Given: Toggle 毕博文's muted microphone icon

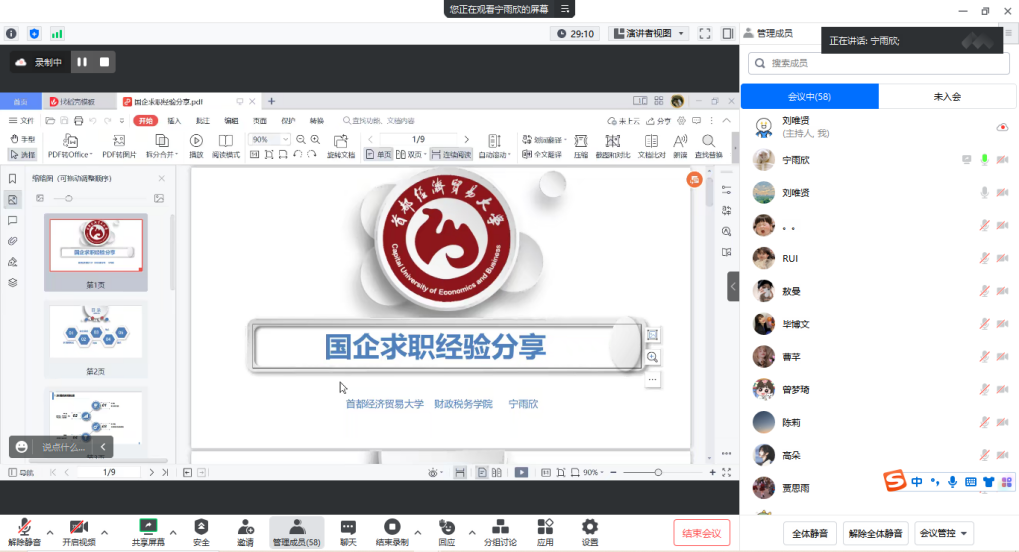Looking at the screenshot, I should coord(985,324).
